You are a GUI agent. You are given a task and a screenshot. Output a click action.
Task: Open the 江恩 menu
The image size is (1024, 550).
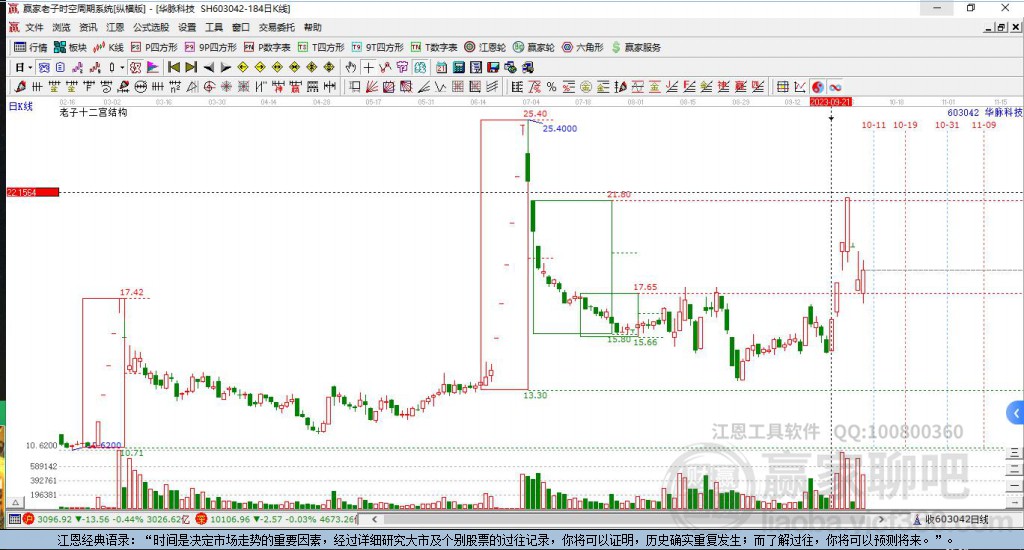(x=115, y=27)
